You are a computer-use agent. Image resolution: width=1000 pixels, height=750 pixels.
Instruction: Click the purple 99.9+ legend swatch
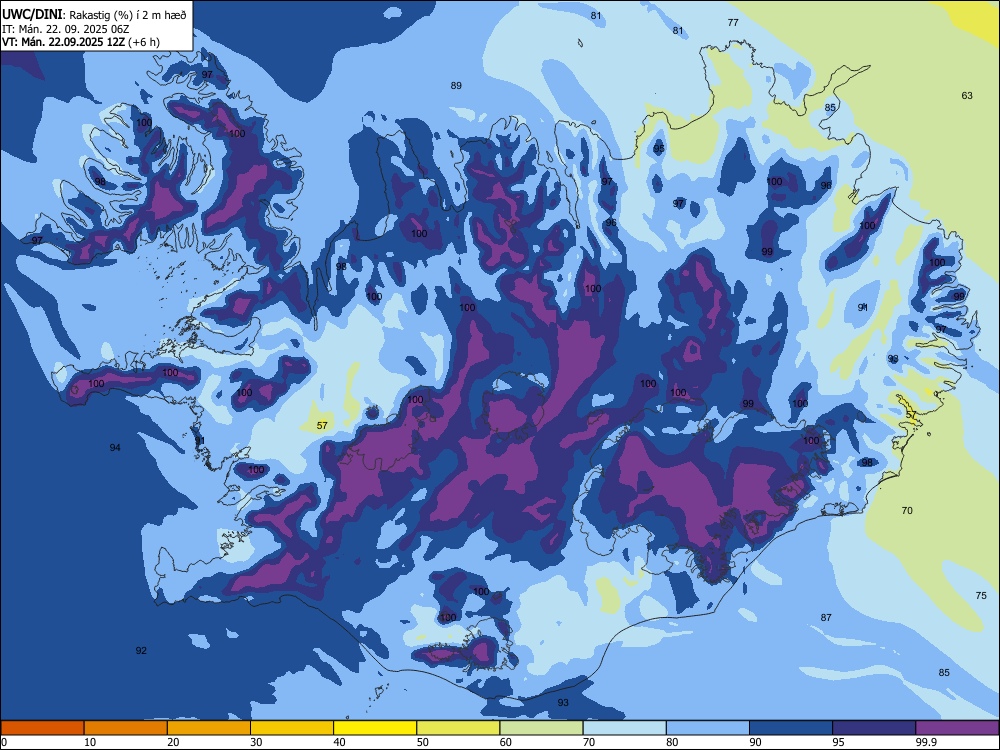click(957, 728)
